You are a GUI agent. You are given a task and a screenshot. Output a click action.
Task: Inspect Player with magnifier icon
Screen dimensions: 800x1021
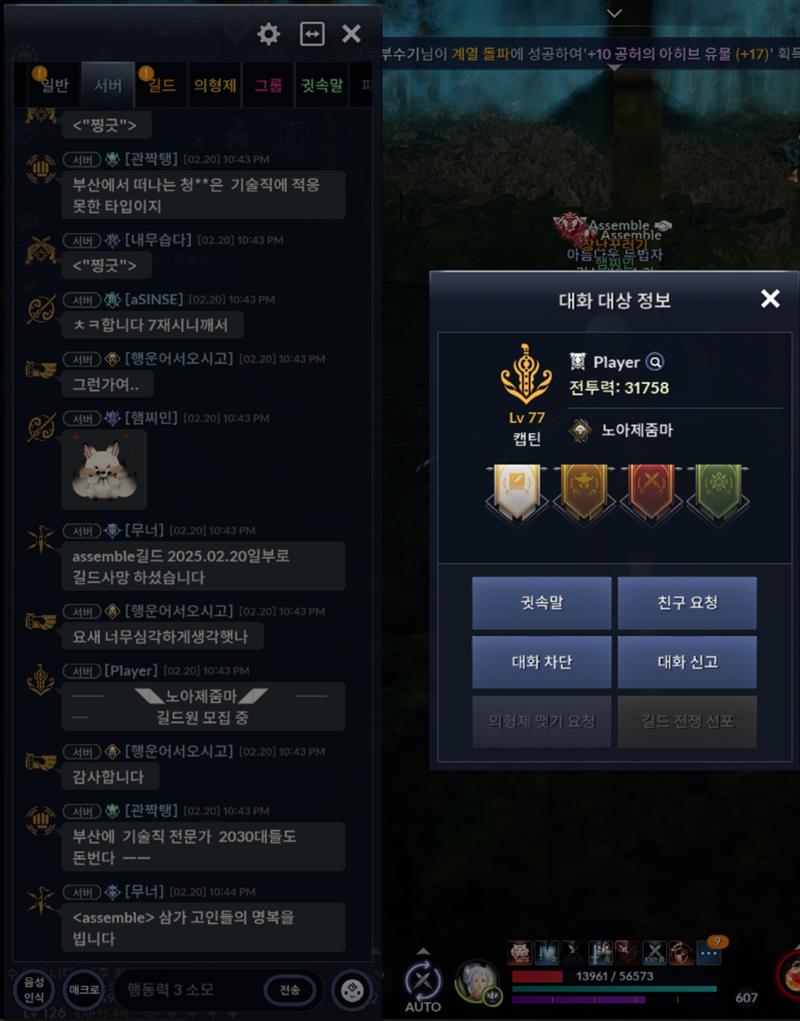coord(655,362)
